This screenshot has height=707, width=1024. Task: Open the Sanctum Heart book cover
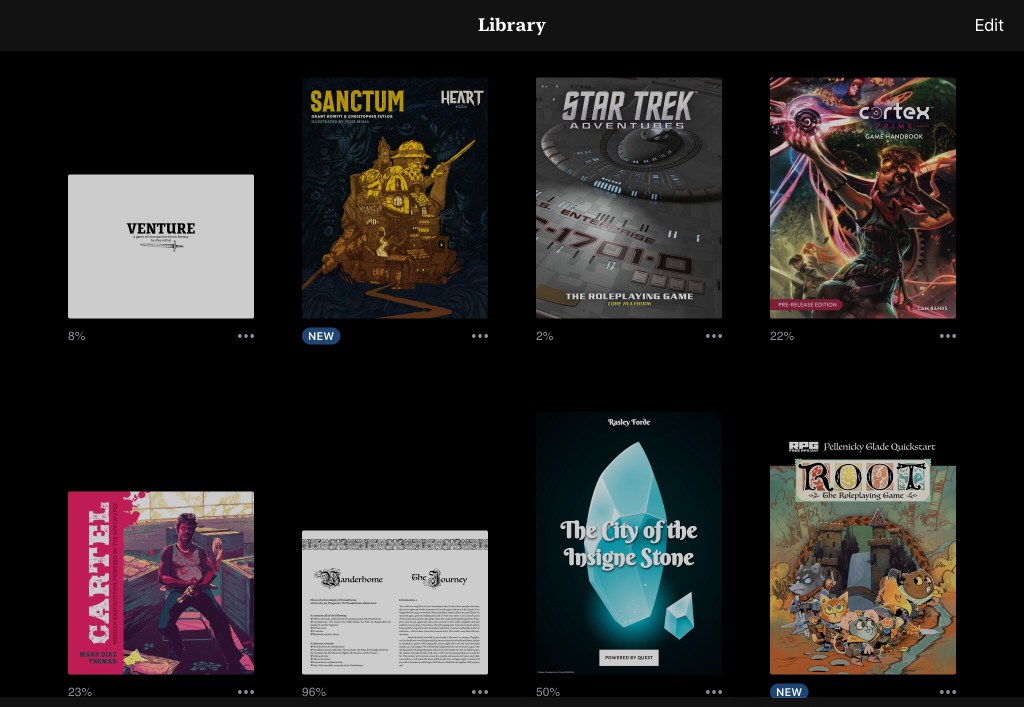coord(395,198)
